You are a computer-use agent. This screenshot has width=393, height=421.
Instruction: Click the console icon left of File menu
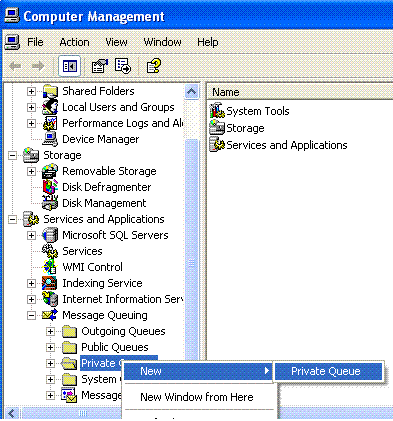(12, 42)
